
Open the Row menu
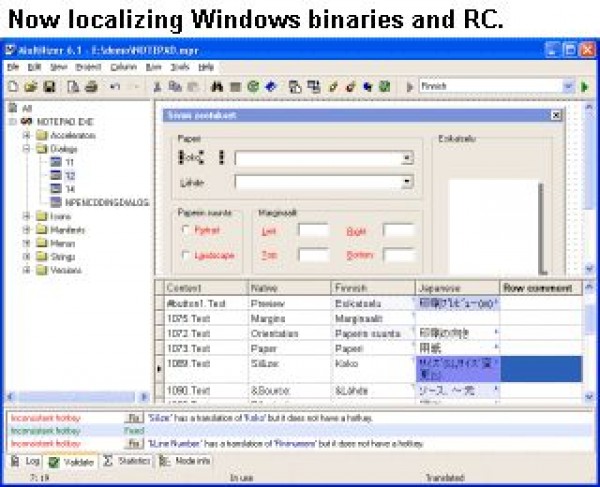153,67
